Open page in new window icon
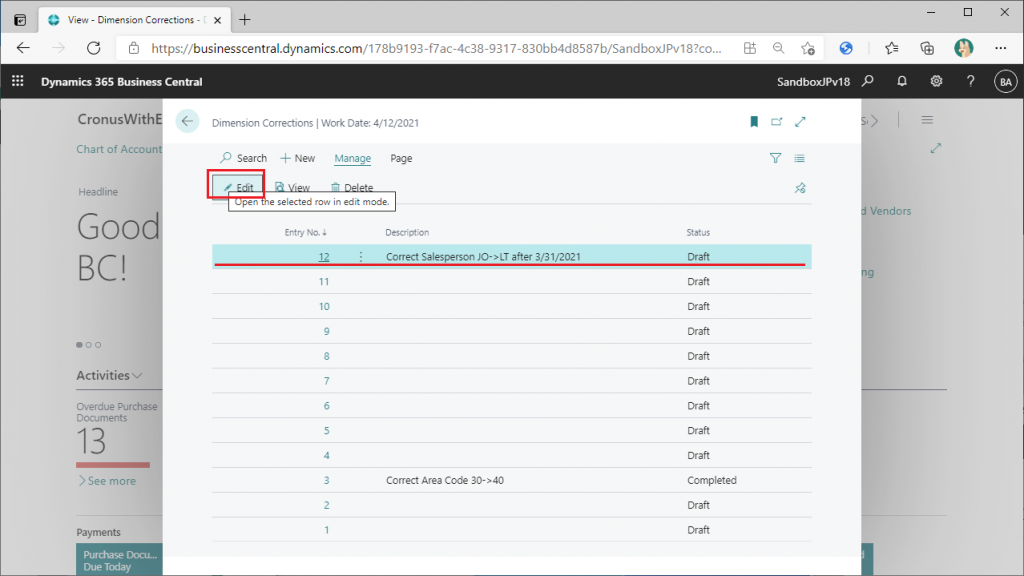The height and width of the screenshot is (576, 1024). tap(777, 122)
